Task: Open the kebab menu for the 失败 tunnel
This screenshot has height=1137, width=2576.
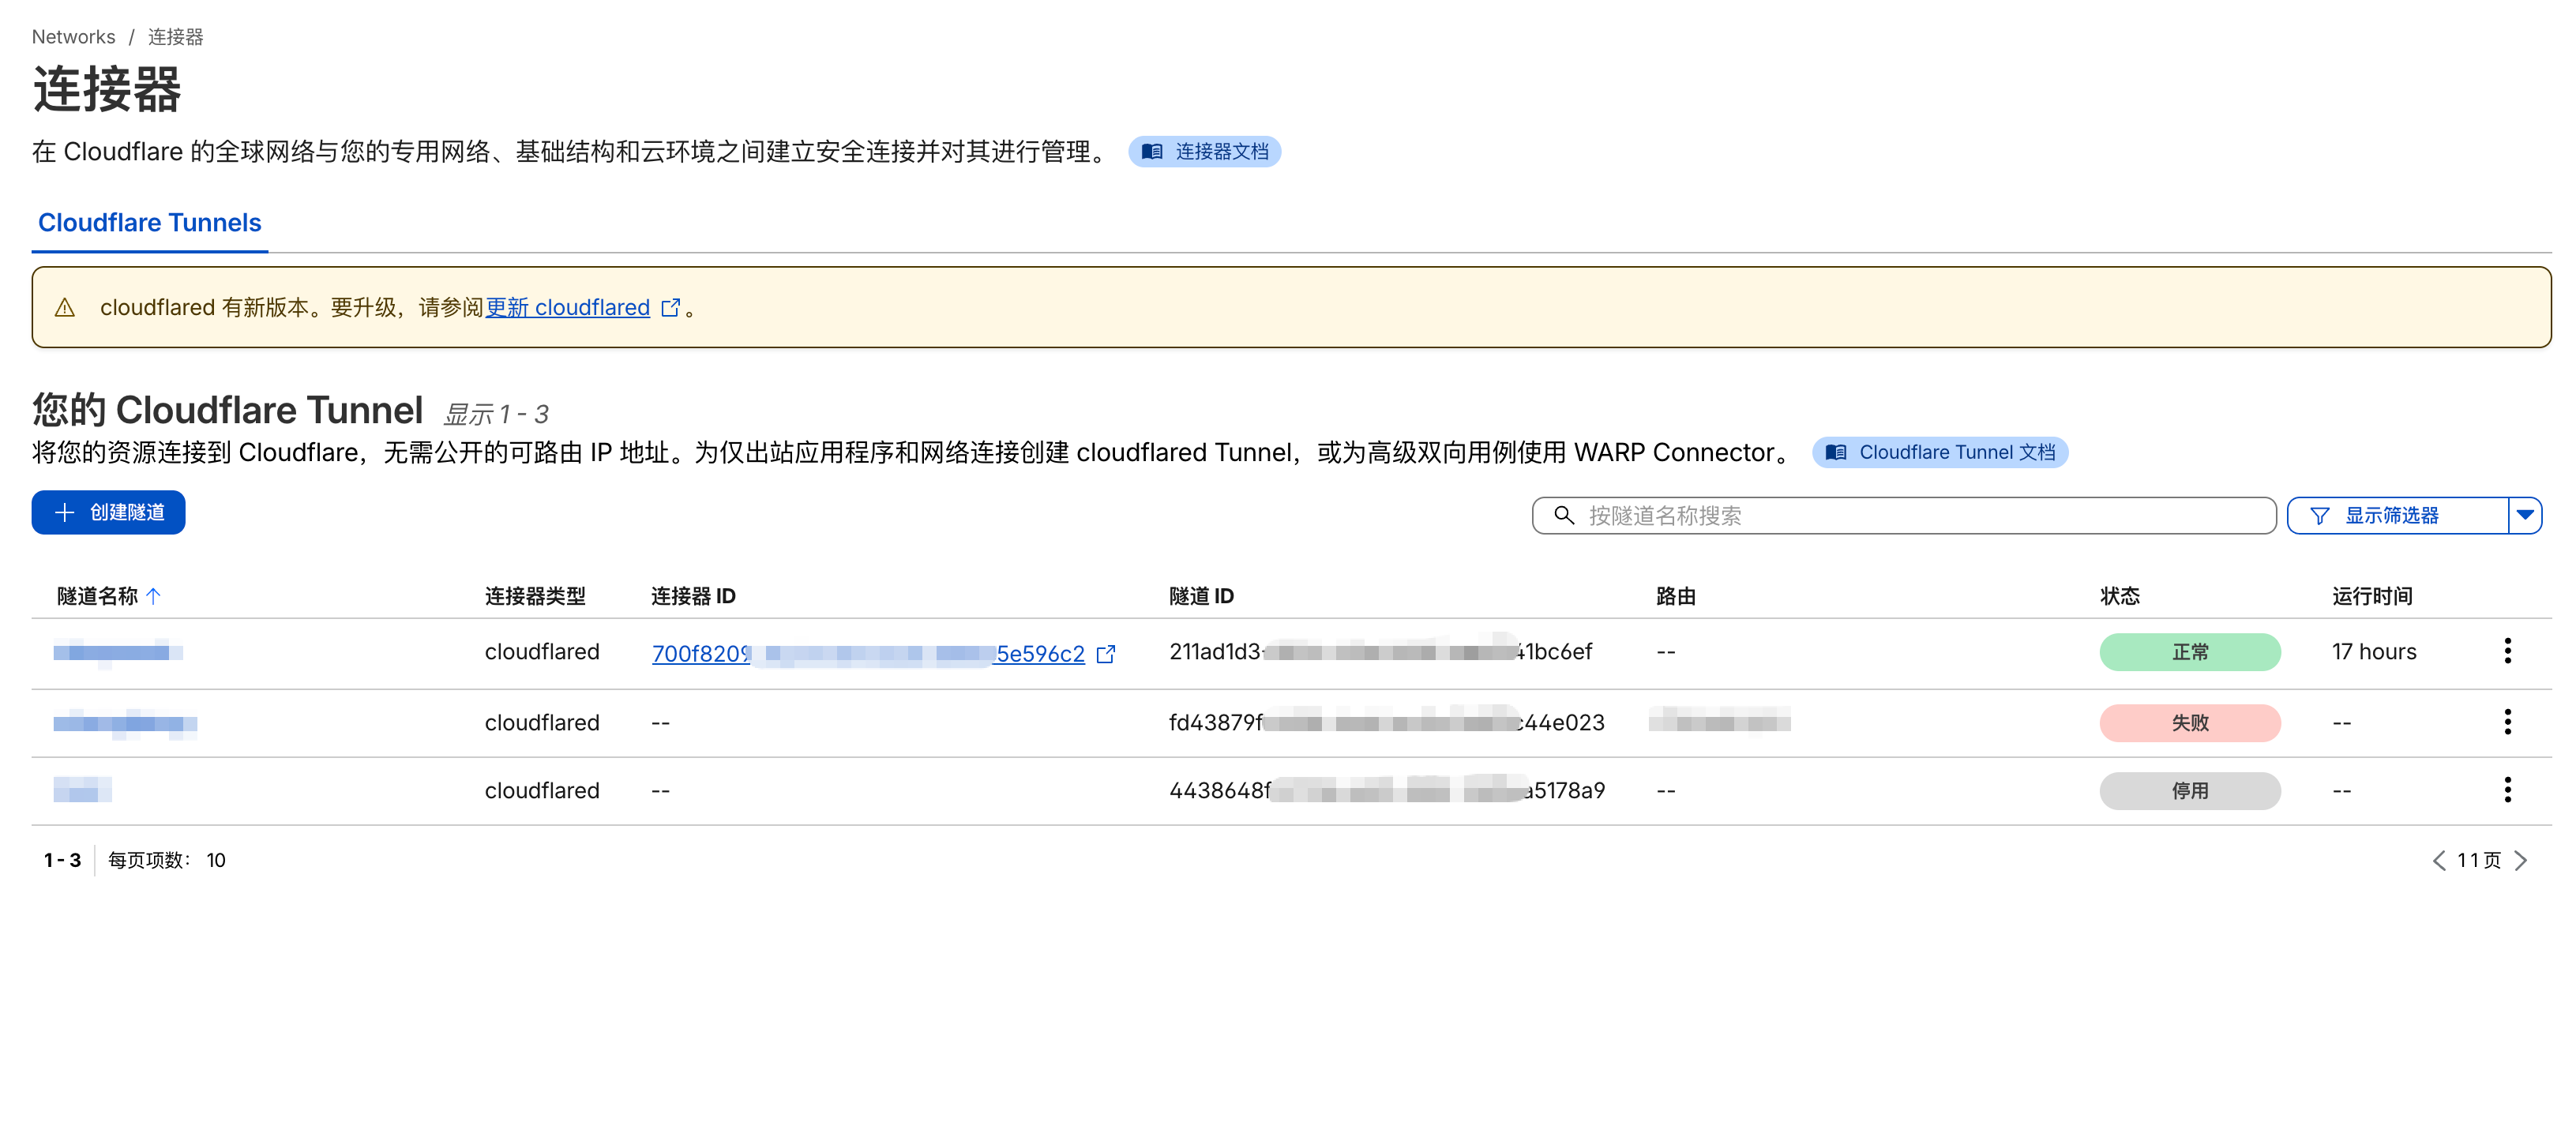Action: tap(2508, 722)
